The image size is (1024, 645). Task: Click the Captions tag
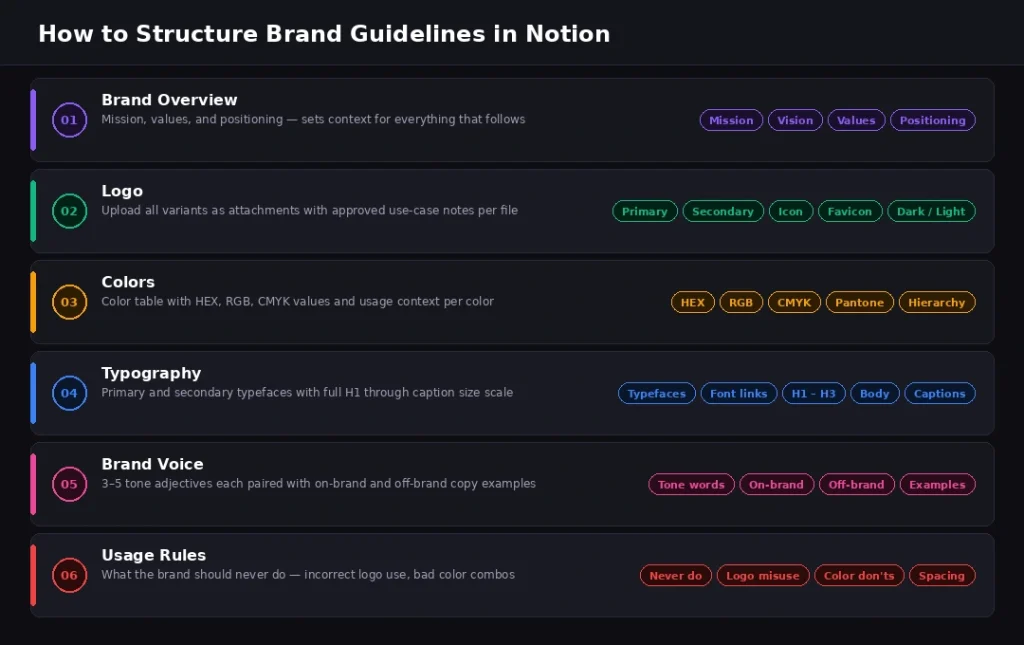click(939, 394)
